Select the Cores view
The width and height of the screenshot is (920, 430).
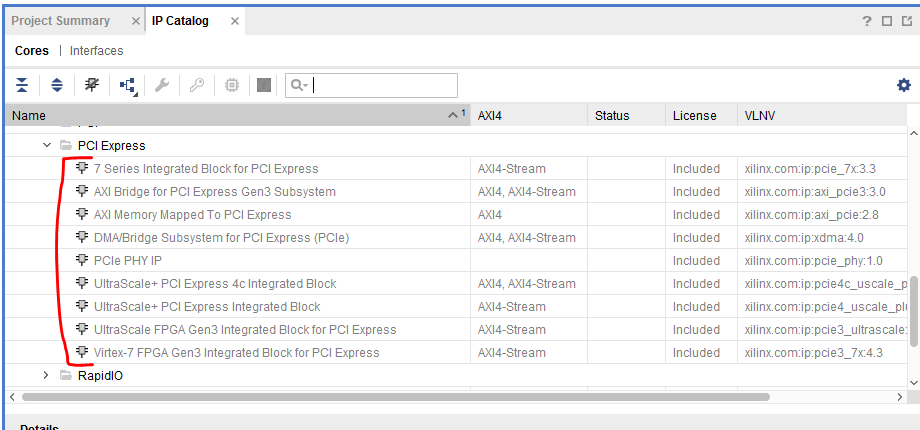pos(32,51)
